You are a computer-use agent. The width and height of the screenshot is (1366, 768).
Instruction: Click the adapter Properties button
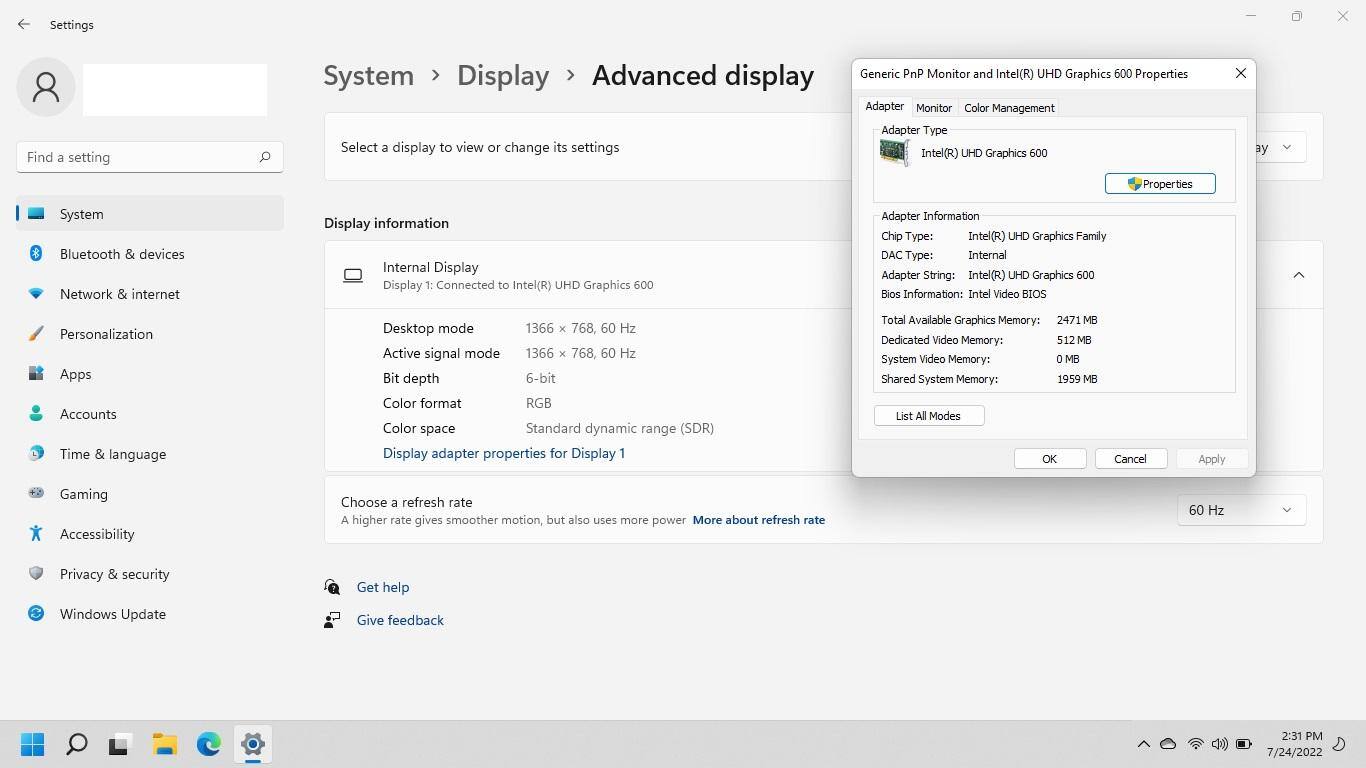click(x=1159, y=184)
